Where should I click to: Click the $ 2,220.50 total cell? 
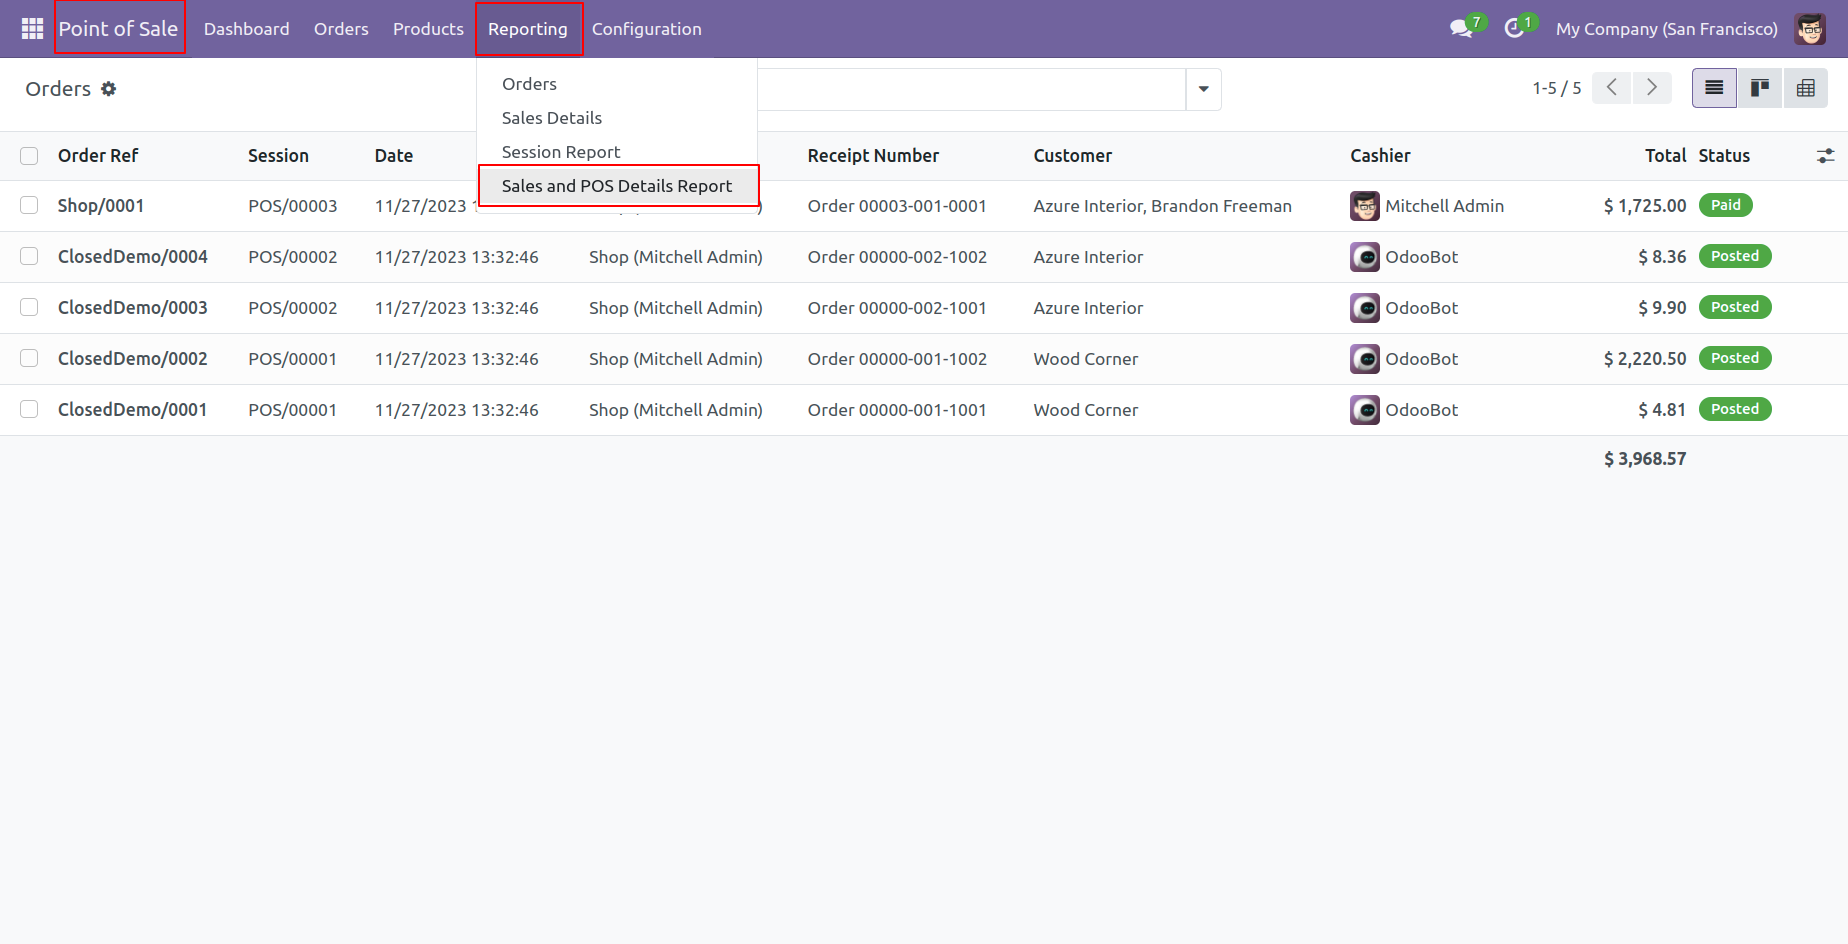point(1645,359)
